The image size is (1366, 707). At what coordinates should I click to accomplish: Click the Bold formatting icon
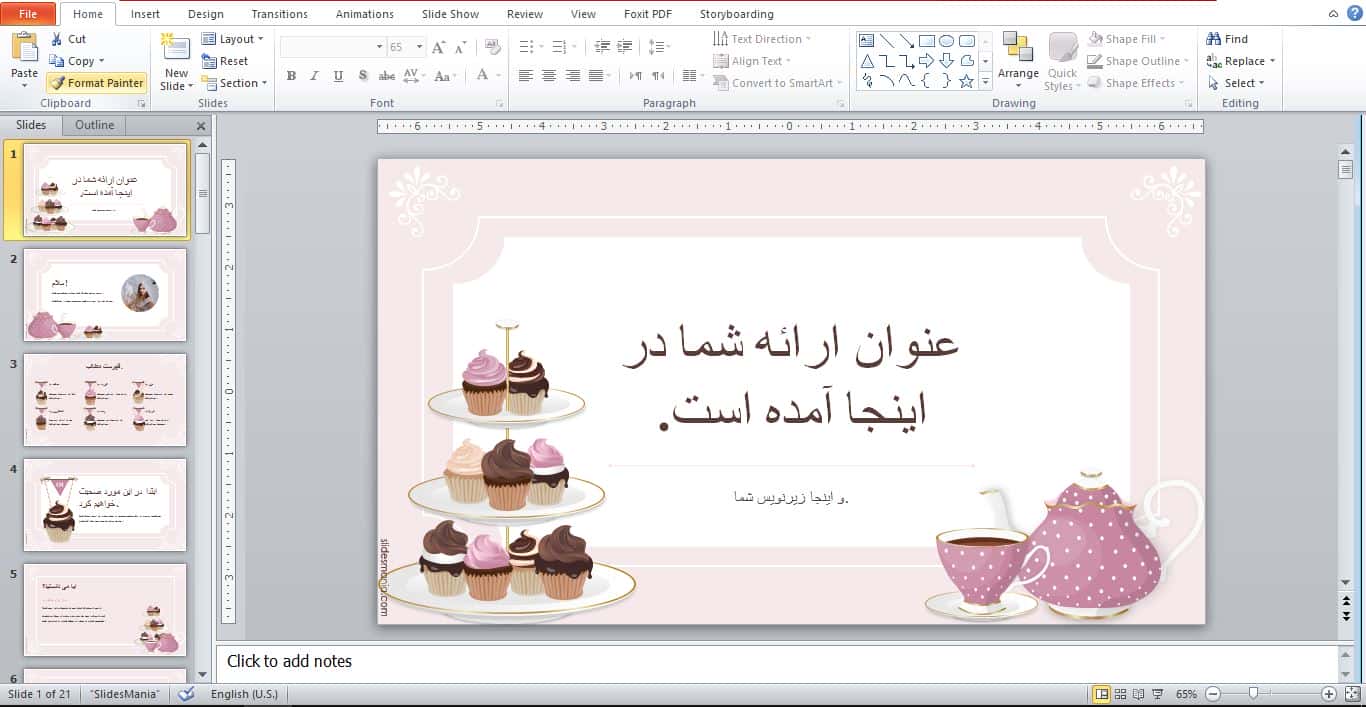point(291,76)
